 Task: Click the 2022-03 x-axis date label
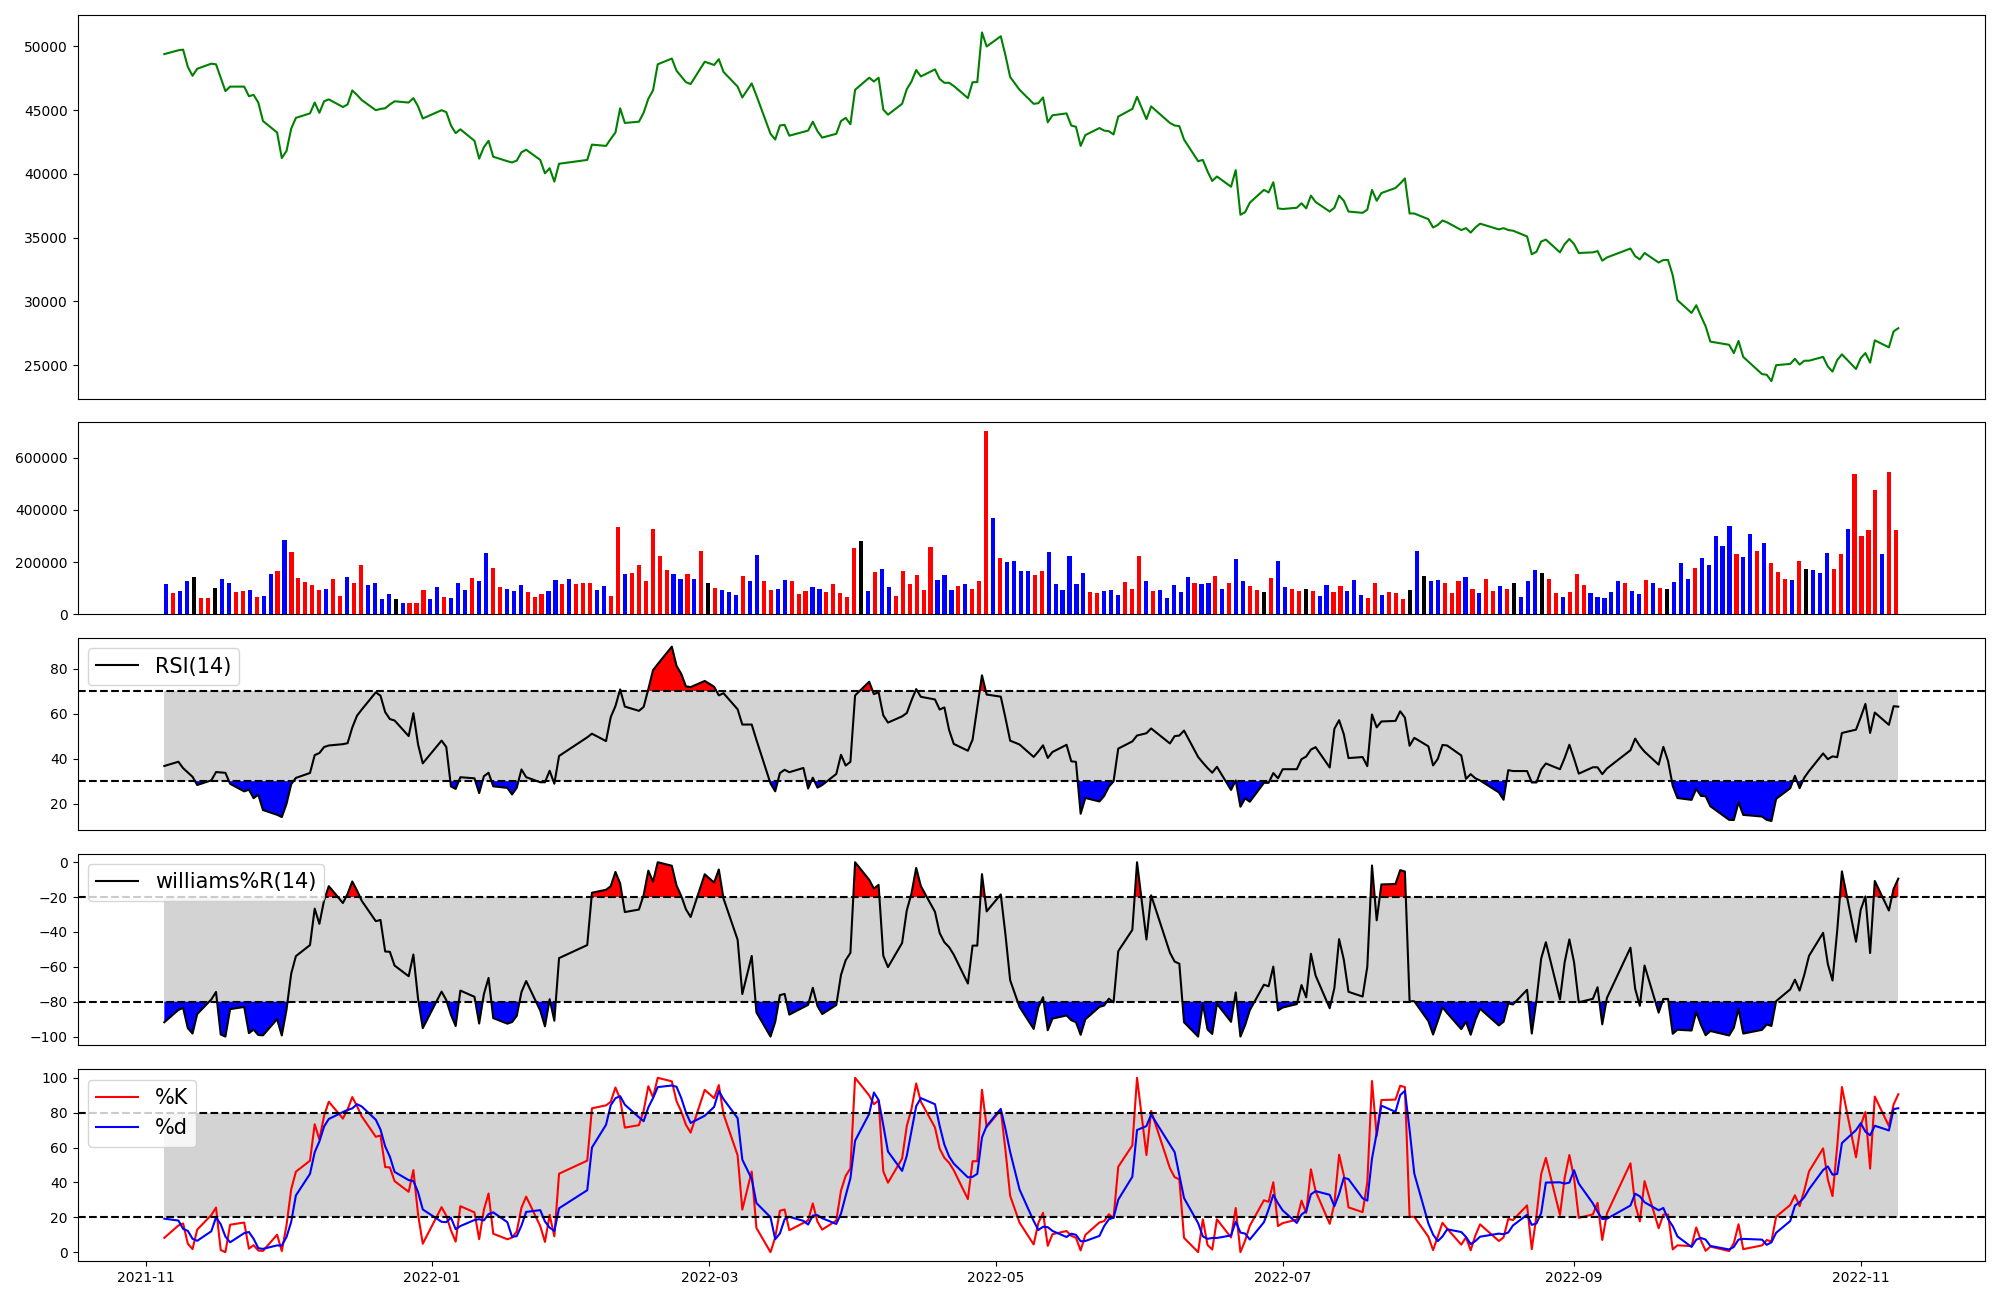[709, 1277]
